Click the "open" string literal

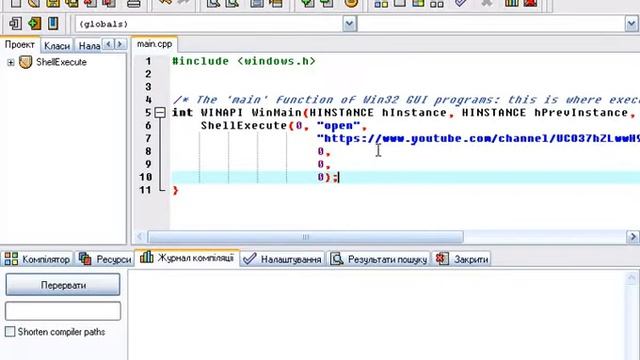point(339,125)
